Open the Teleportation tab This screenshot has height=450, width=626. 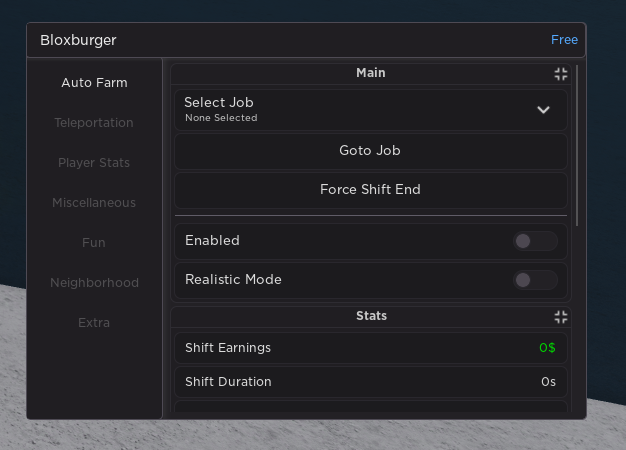(x=94, y=123)
